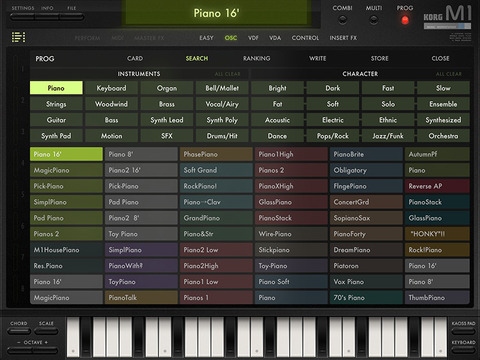Select the Piano1High program
Screen dimensions: 480x360
pos(291,154)
